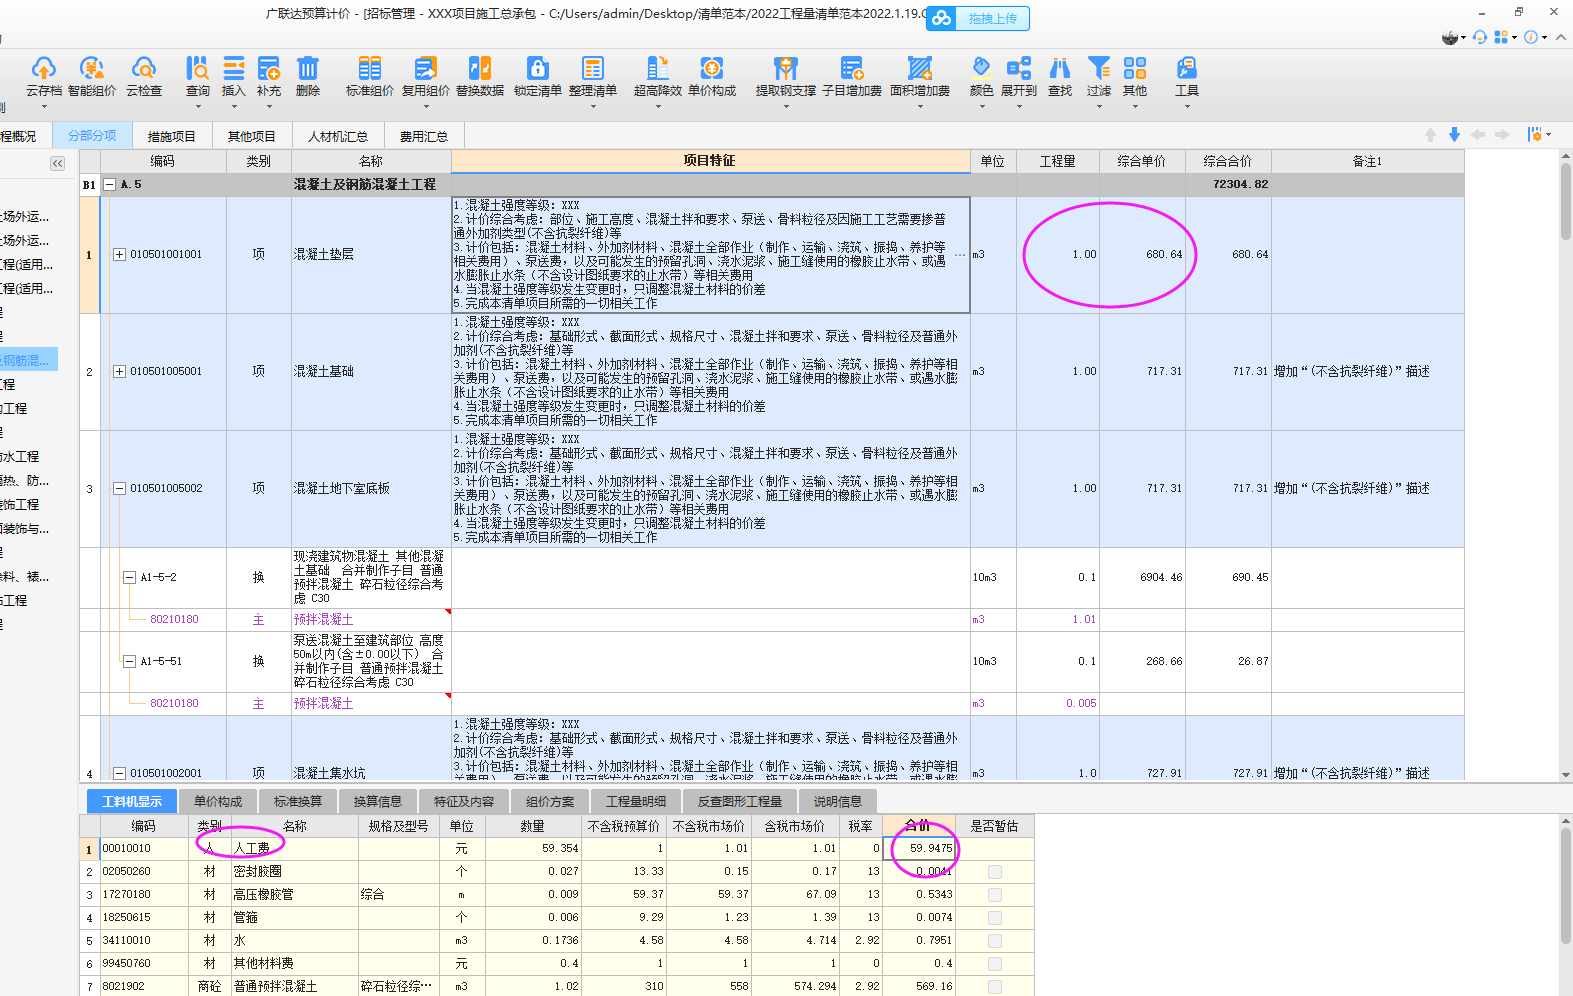Open the 其他 other tools icon
The image size is (1573, 996).
click(1135, 76)
